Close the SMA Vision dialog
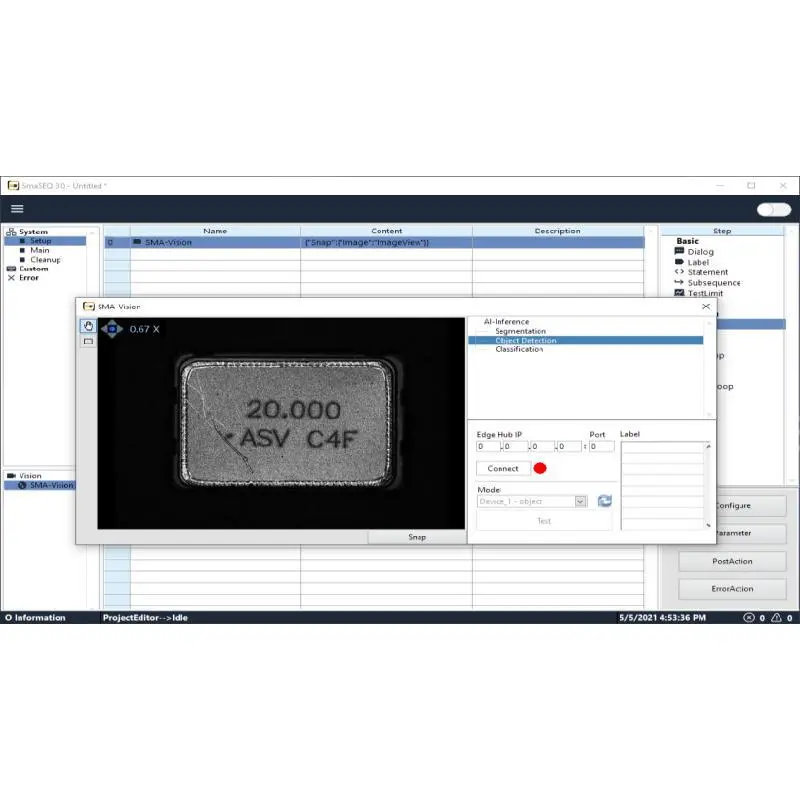The height and width of the screenshot is (800, 800). point(706,306)
